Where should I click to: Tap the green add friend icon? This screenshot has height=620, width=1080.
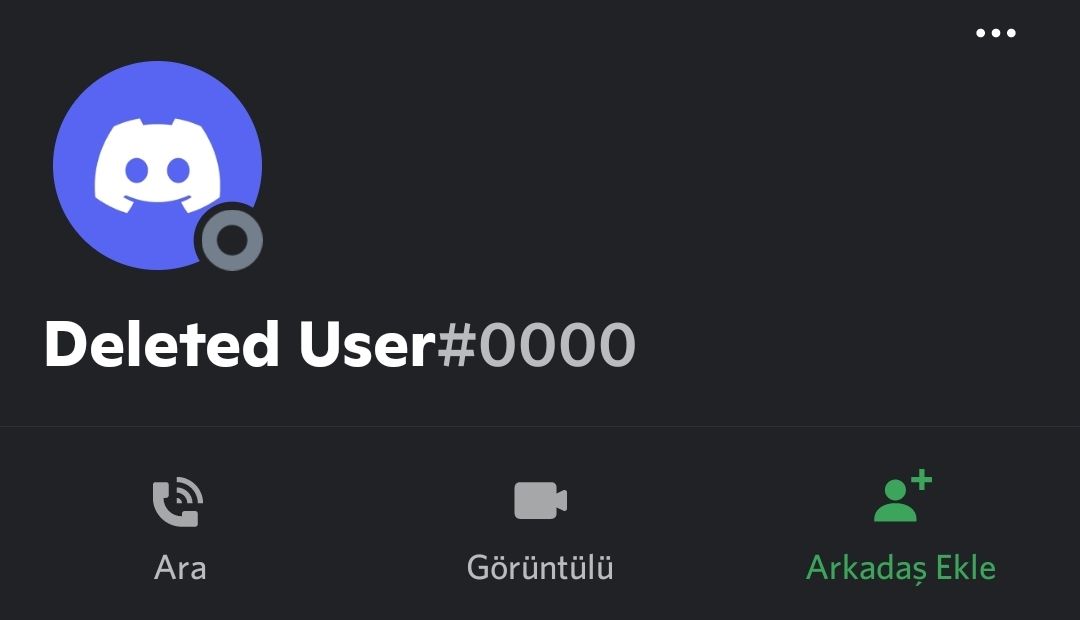tap(902, 496)
